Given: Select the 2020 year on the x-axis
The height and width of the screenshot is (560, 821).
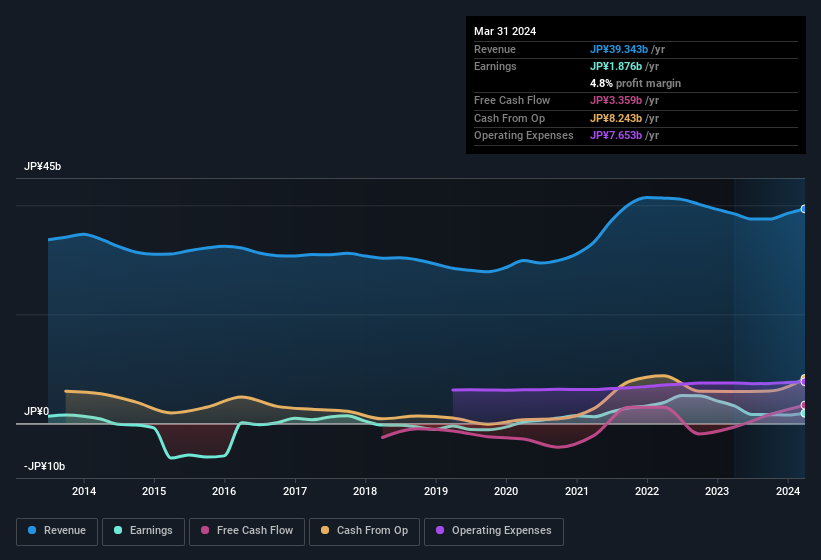Looking at the screenshot, I should tap(506, 491).
